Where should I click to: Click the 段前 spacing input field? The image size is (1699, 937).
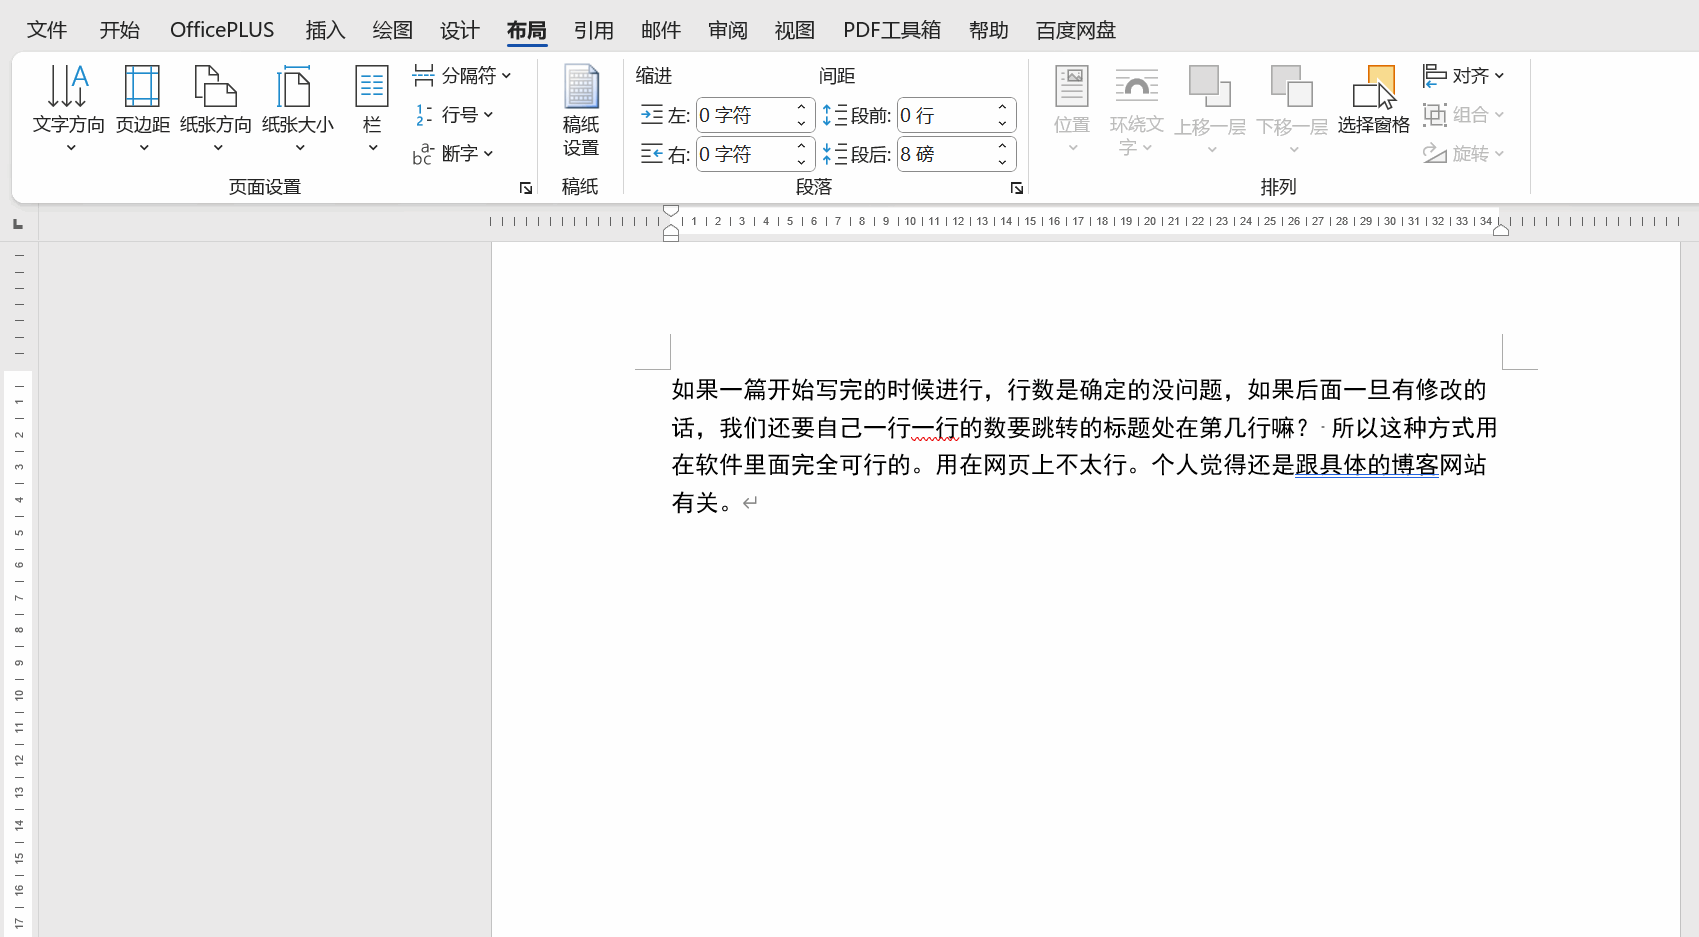[944, 115]
